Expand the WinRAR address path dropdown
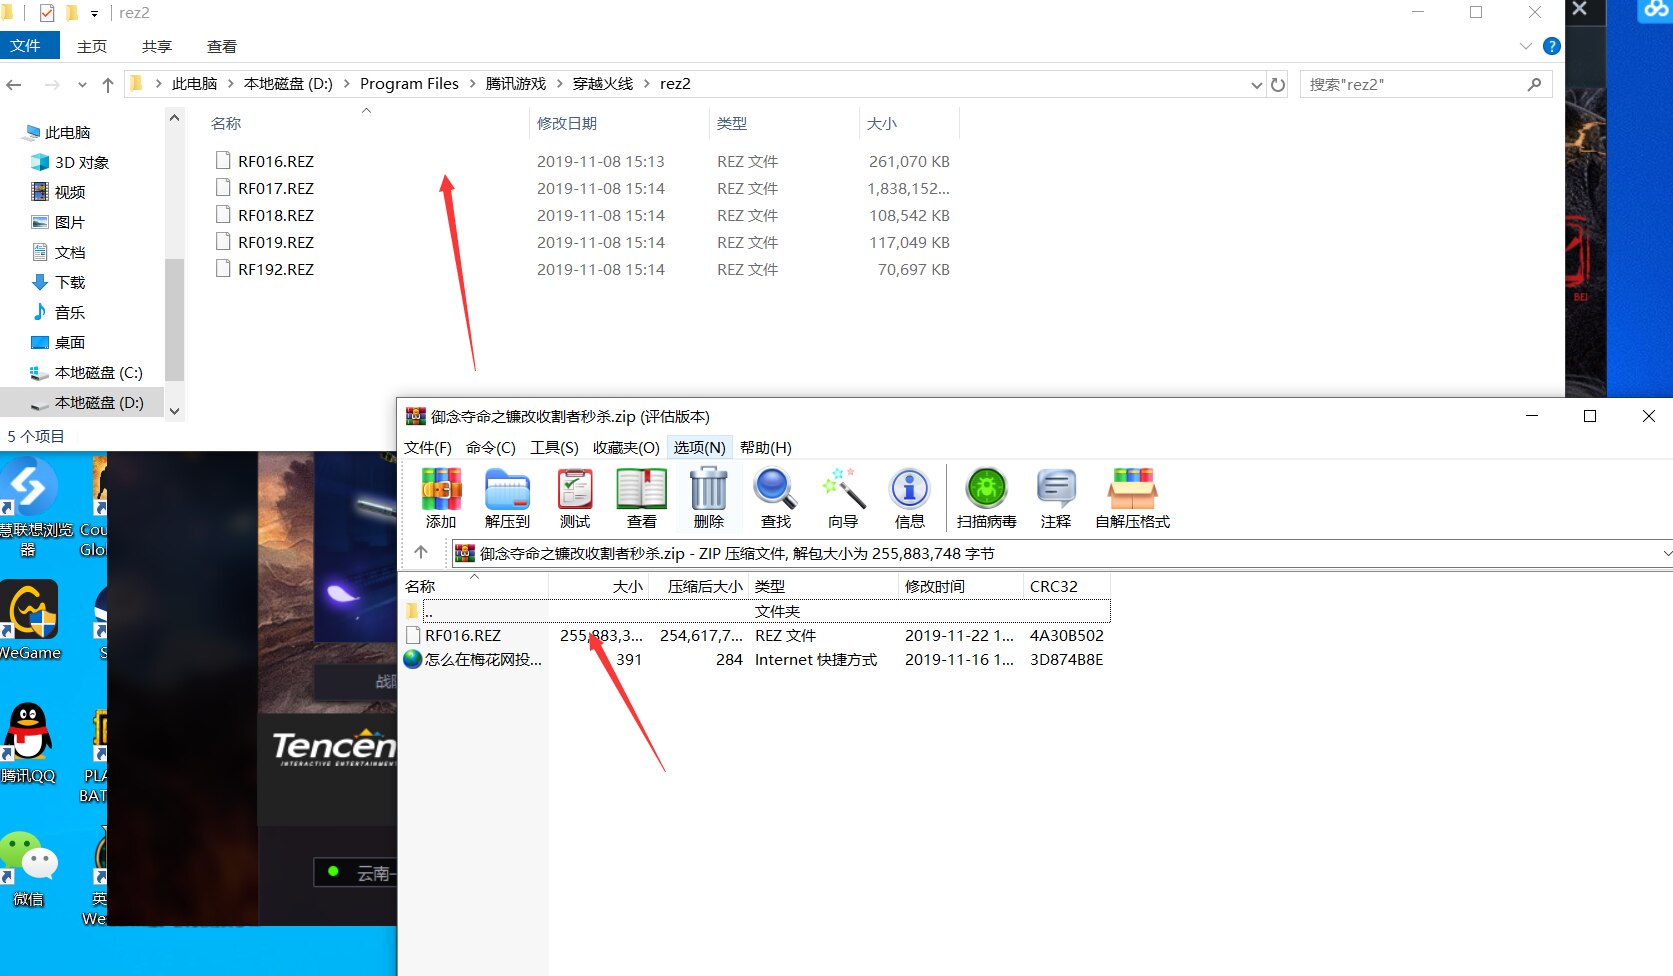1673x976 pixels. coord(1665,553)
